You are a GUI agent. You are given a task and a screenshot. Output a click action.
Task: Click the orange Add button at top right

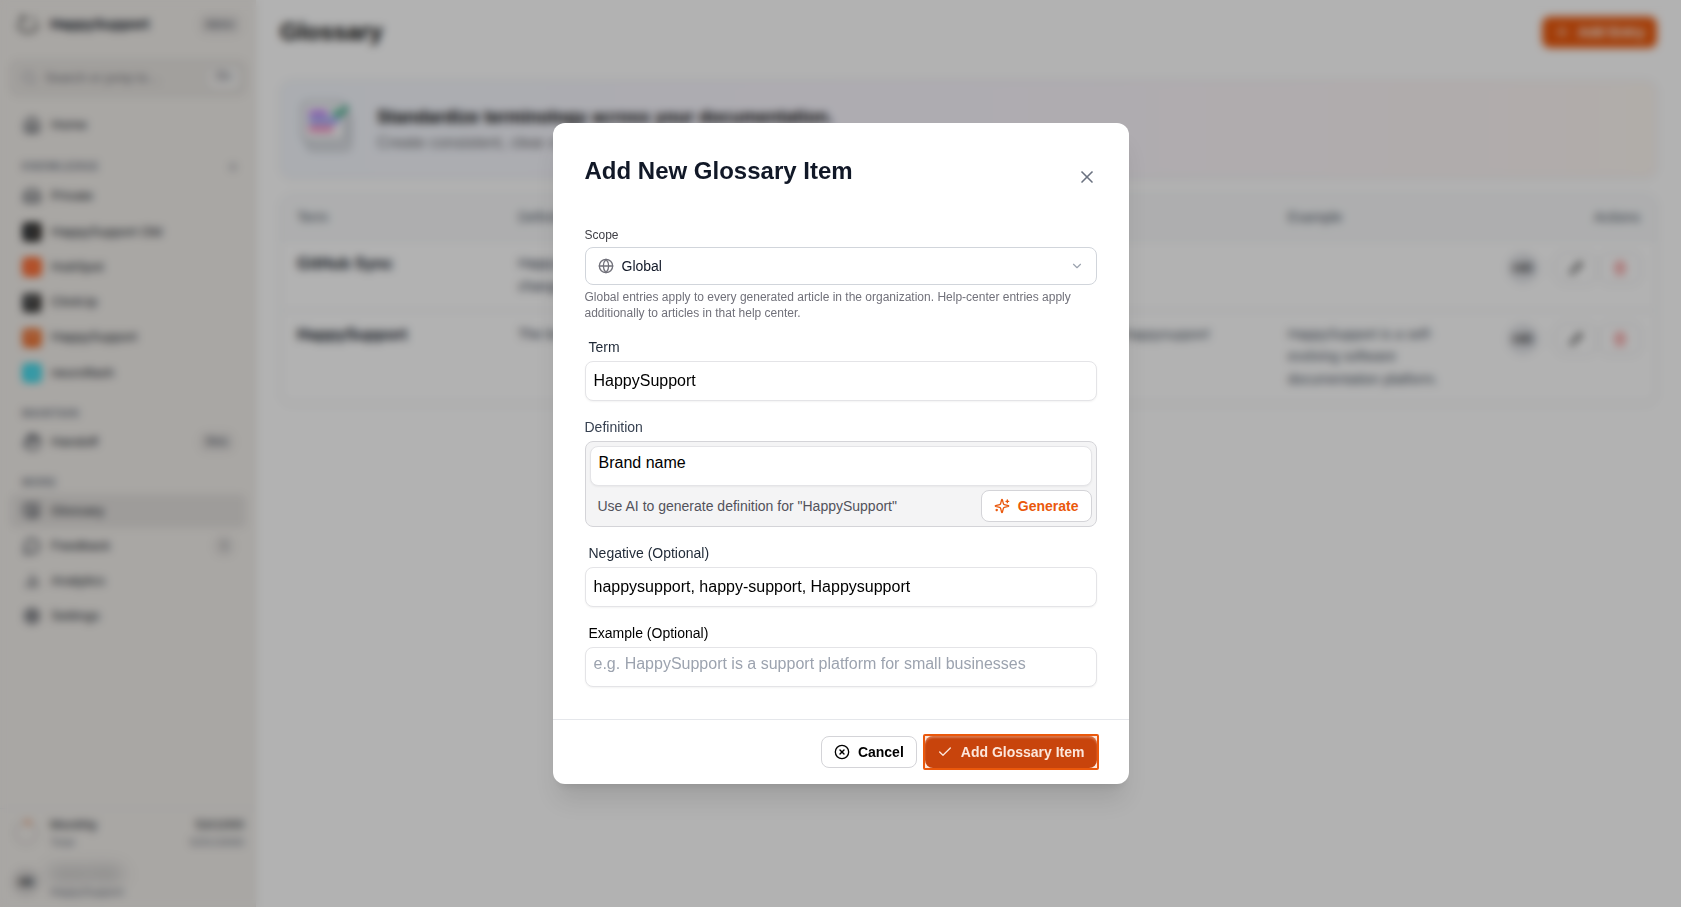tap(1599, 32)
